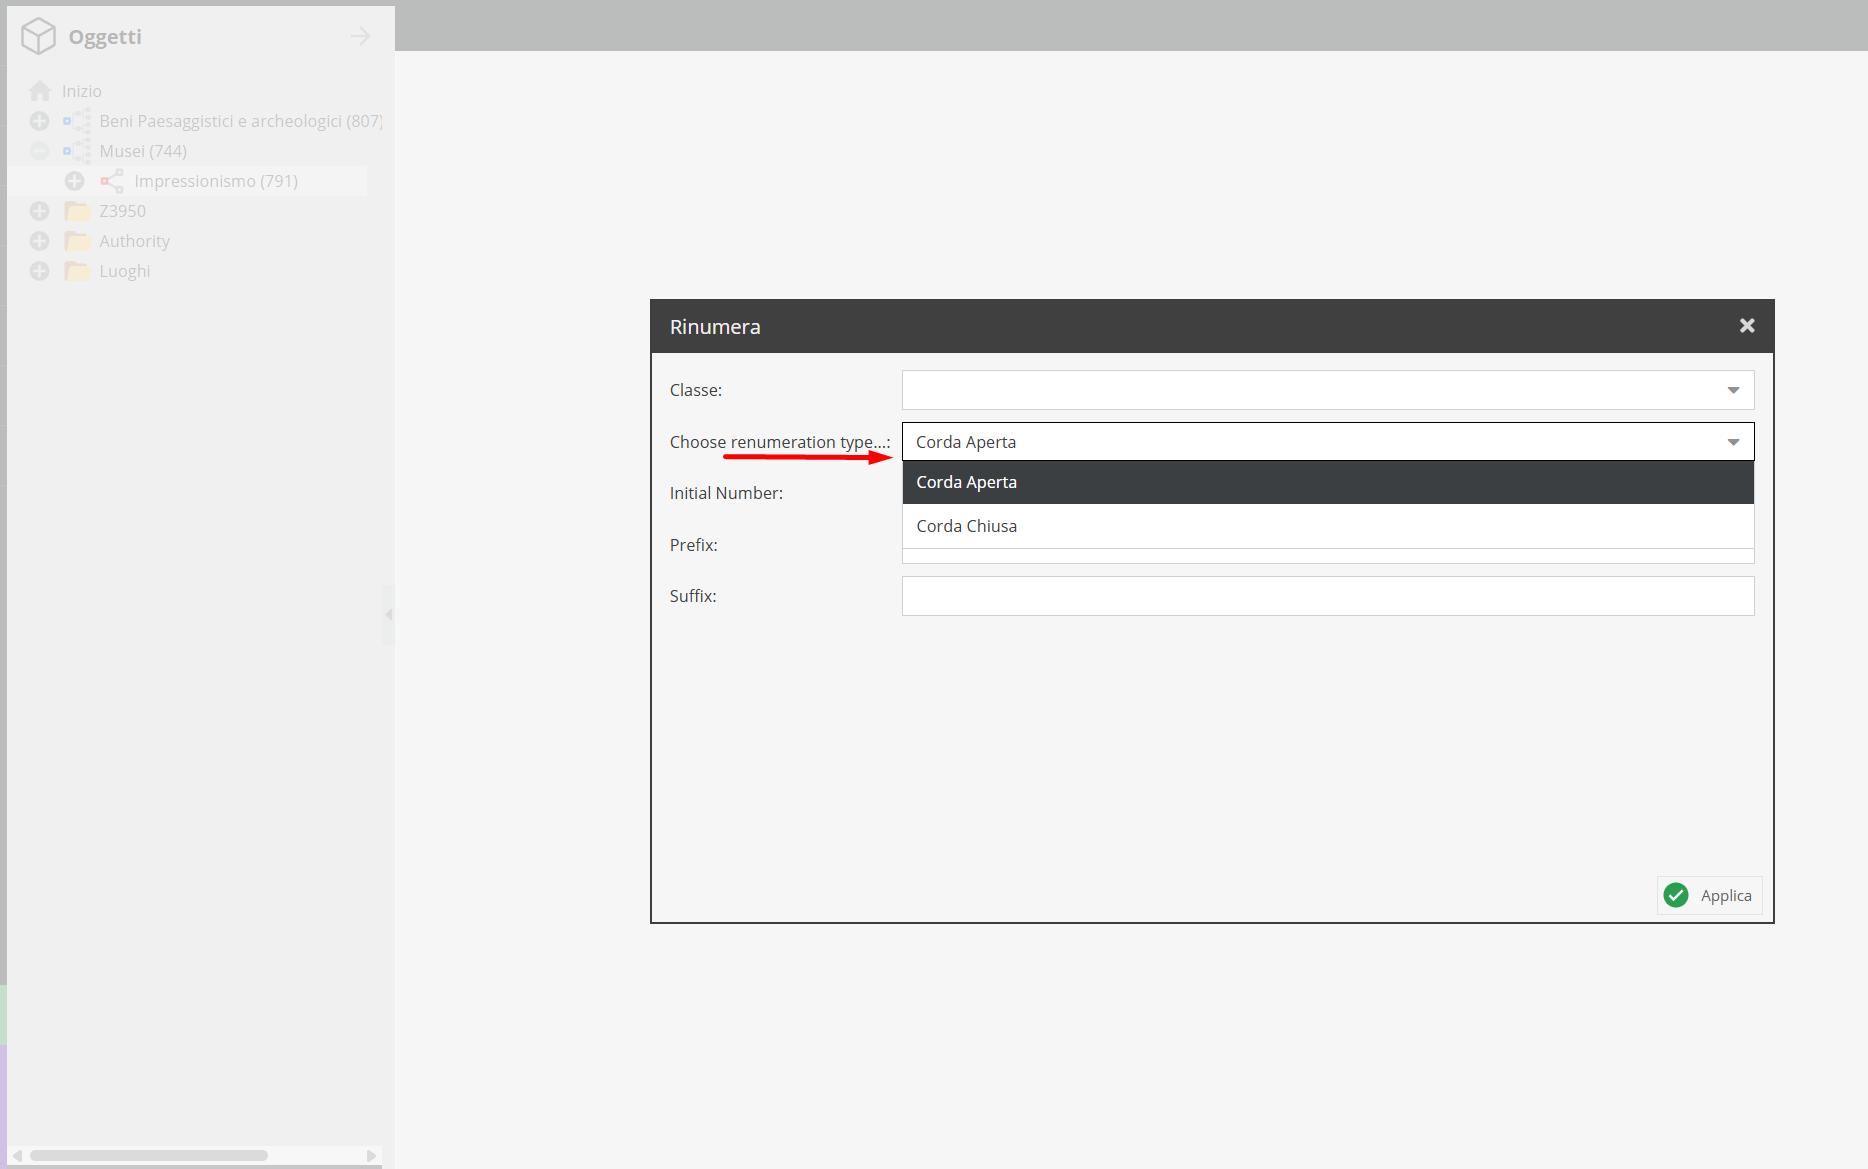This screenshot has height=1169, width=1868.
Task: Click the Initial Number label
Action: [x=726, y=493]
